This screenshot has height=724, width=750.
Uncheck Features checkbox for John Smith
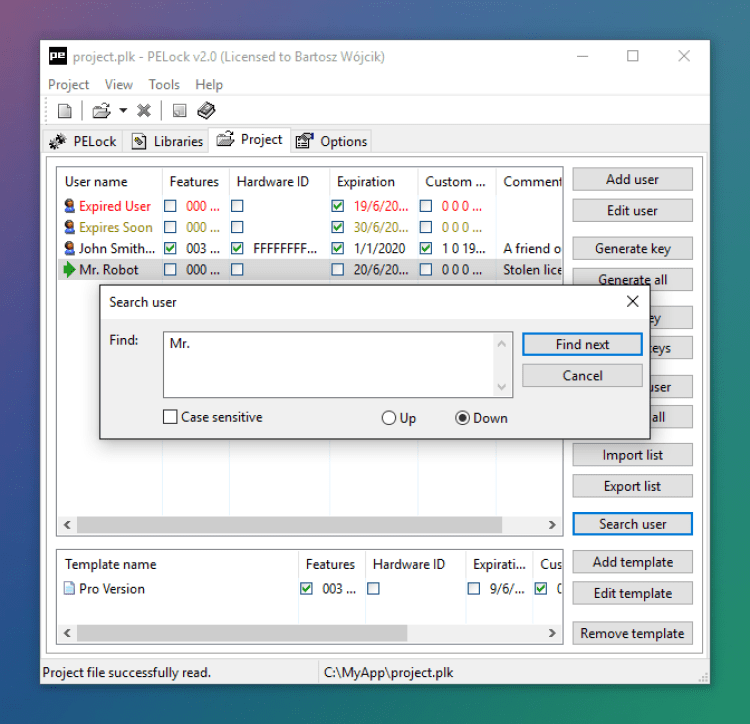tap(170, 248)
